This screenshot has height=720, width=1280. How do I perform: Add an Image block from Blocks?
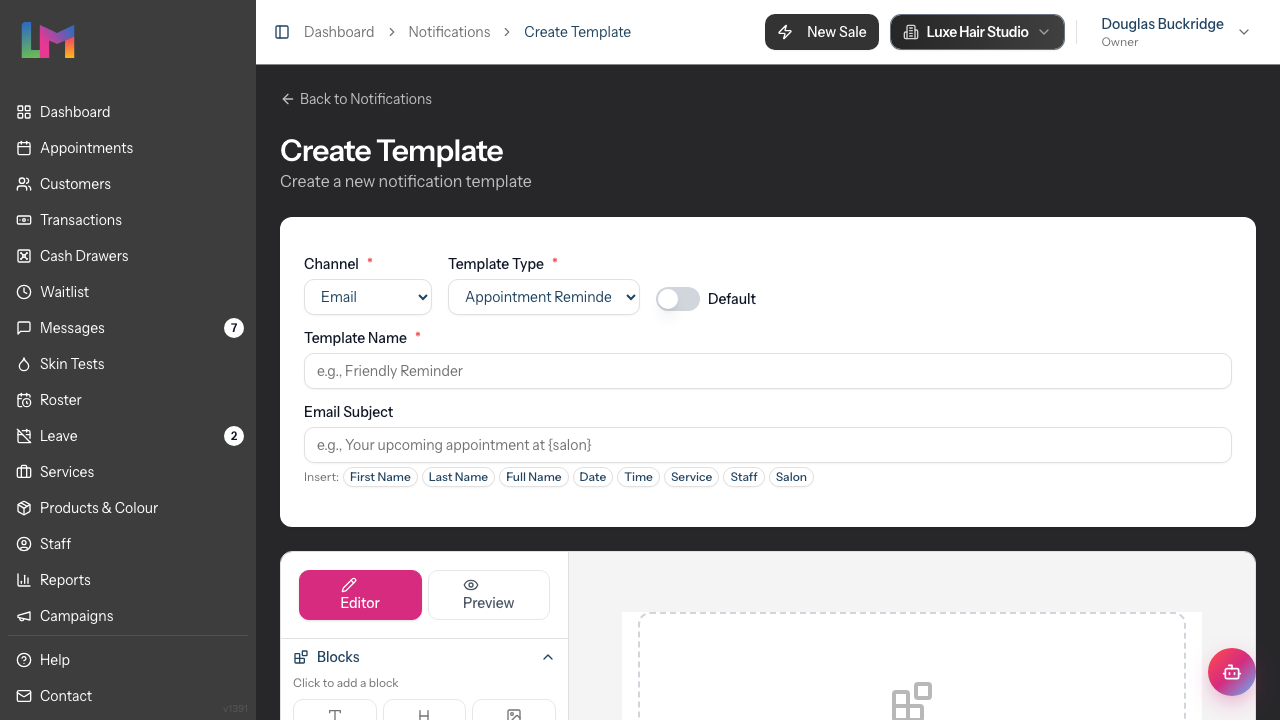tap(514, 710)
